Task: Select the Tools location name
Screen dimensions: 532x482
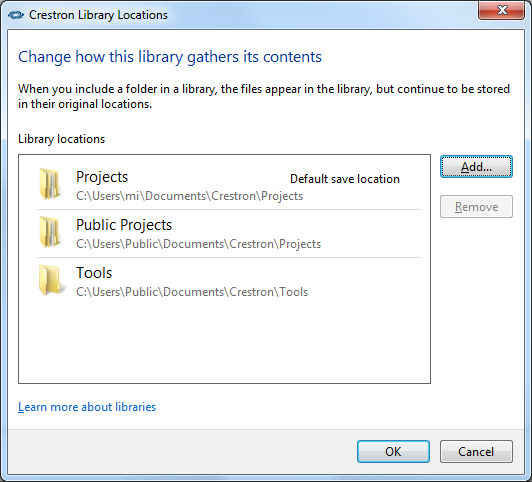Action: coord(94,273)
